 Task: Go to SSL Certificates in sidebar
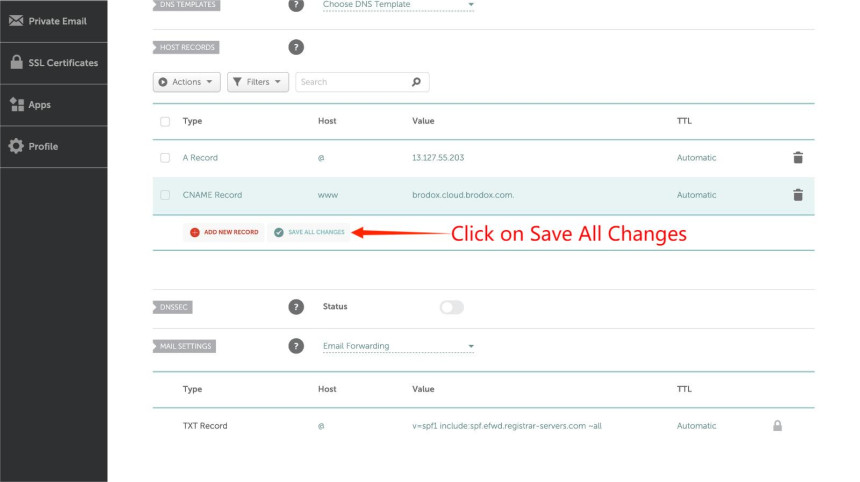click(53, 63)
